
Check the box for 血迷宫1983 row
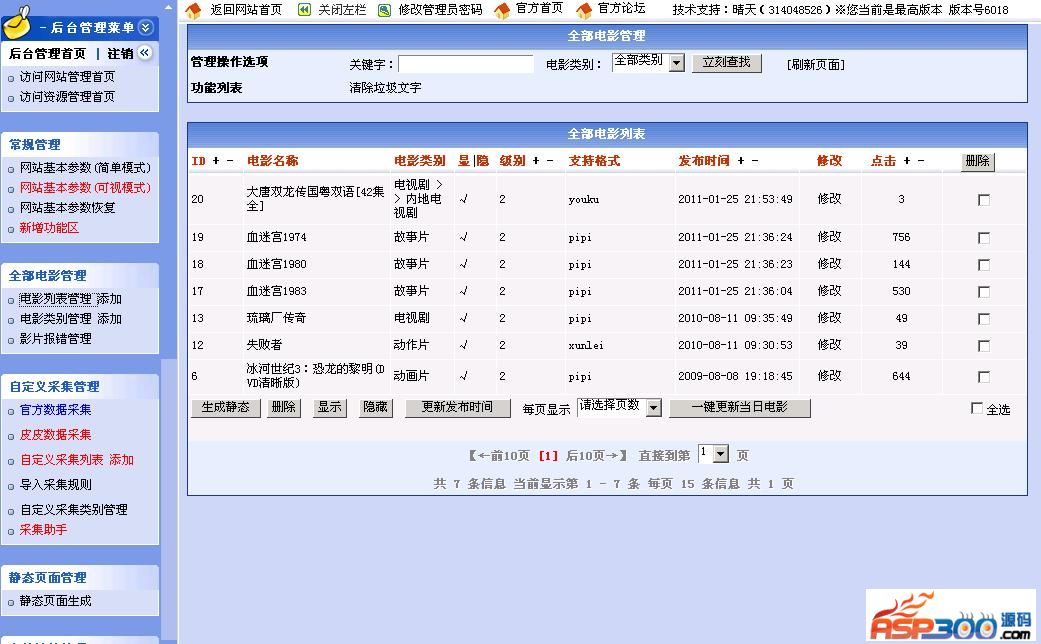point(984,292)
